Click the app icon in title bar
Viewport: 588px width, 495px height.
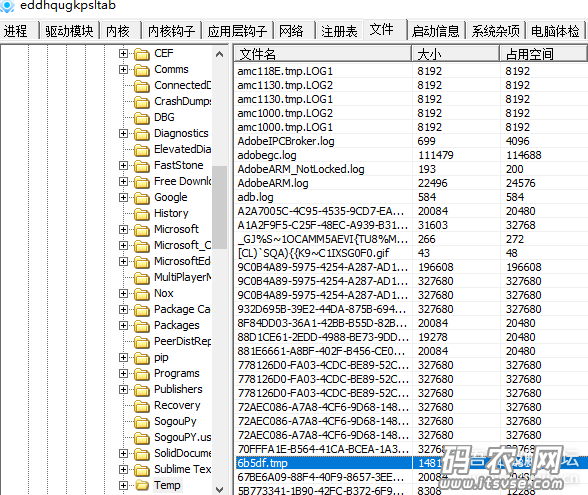[x=7, y=5]
